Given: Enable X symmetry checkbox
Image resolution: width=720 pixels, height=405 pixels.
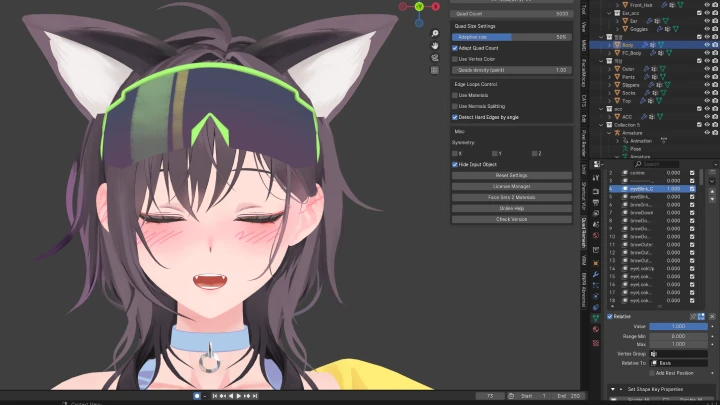Looking at the screenshot, I should [455, 154].
